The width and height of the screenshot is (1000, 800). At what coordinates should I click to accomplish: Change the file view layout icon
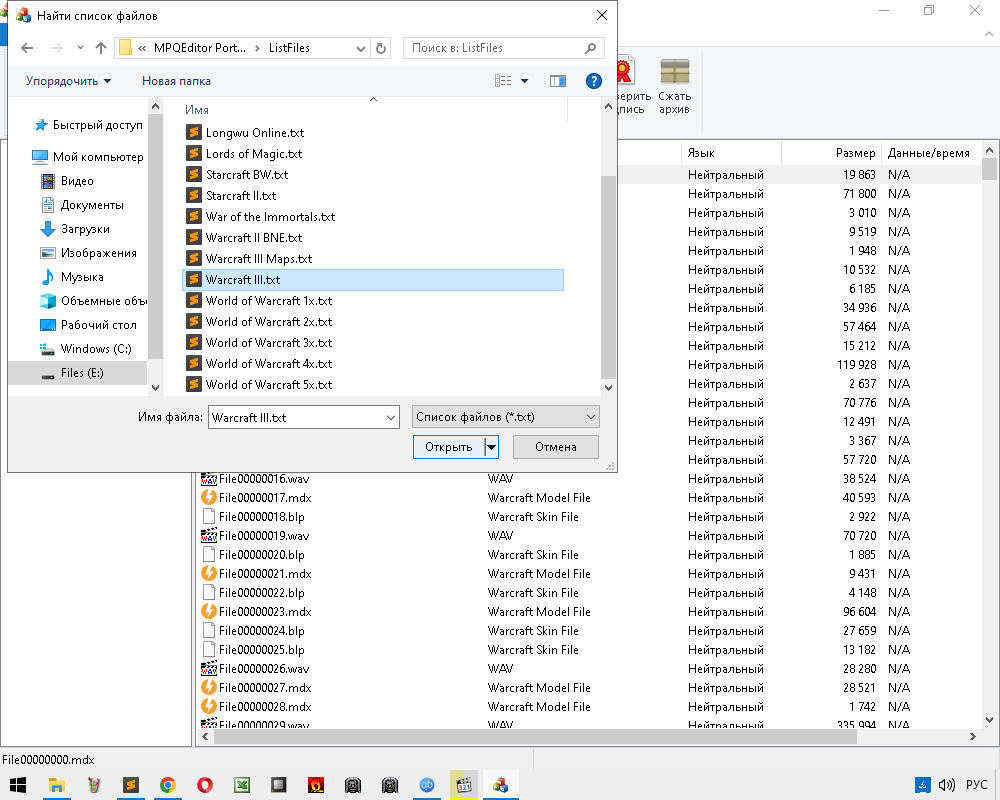[x=503, y=81]
